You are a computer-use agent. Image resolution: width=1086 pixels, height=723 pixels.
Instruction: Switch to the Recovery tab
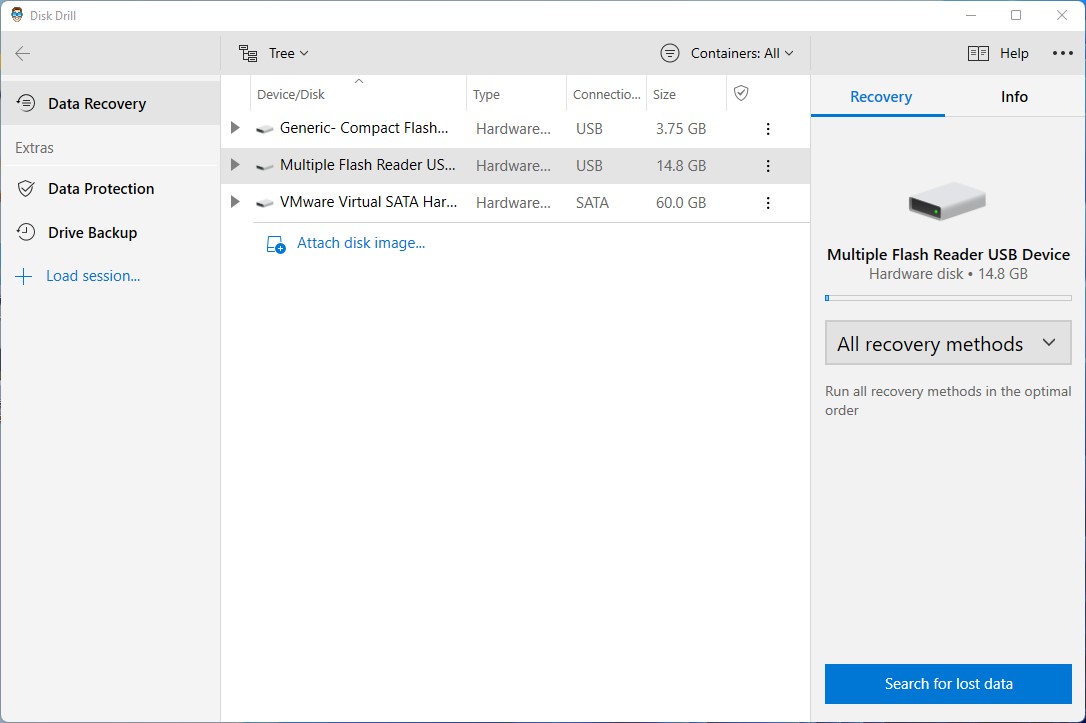tap(880, 97)
